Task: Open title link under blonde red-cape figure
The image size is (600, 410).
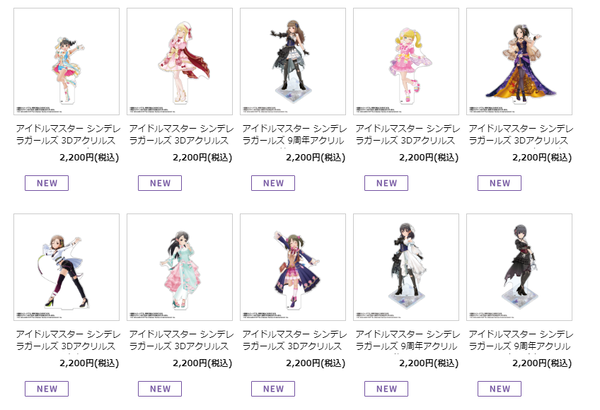Action: pos(181,135)
